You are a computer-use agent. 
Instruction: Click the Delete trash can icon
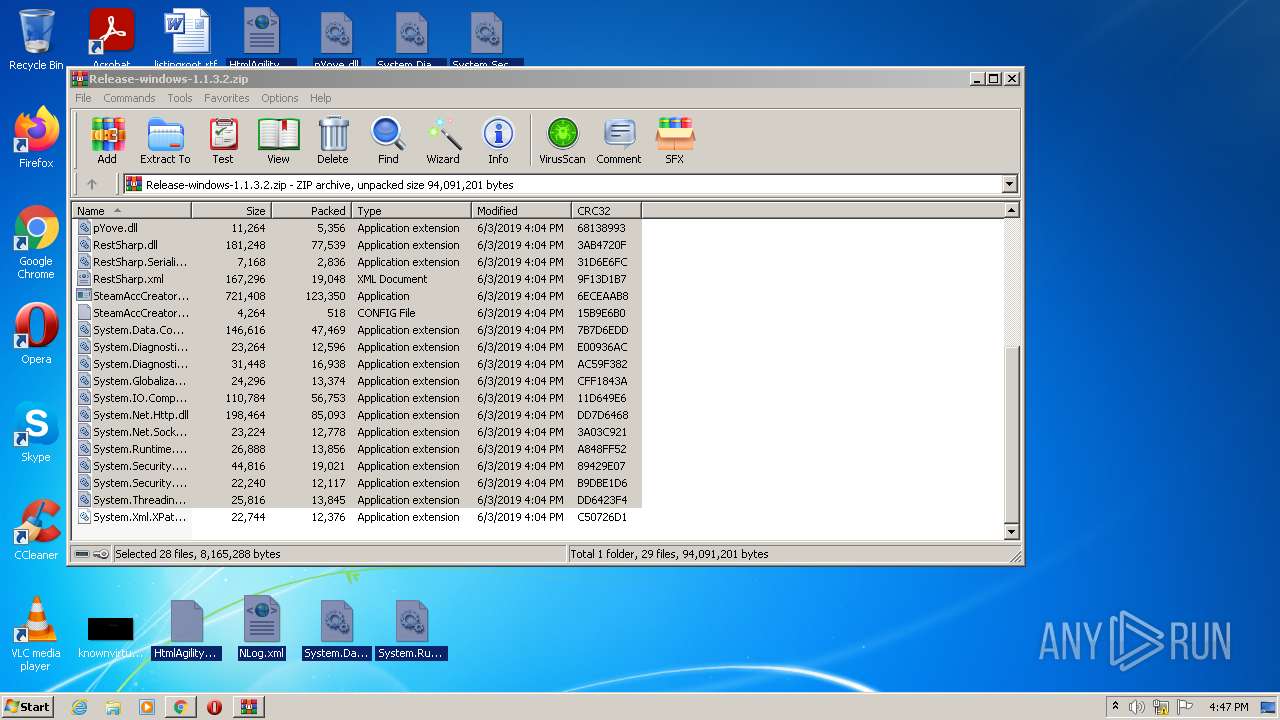333,140
